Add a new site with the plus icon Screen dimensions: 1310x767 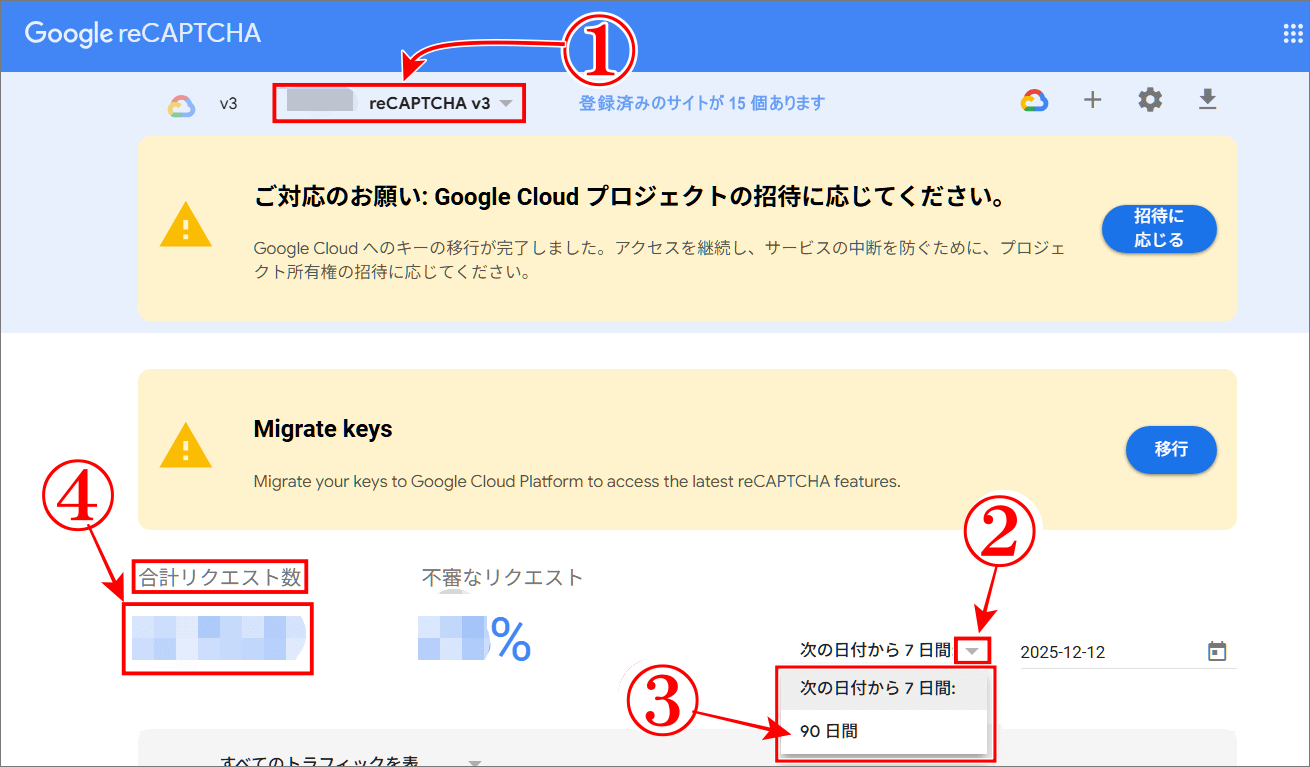point(1092,100)
